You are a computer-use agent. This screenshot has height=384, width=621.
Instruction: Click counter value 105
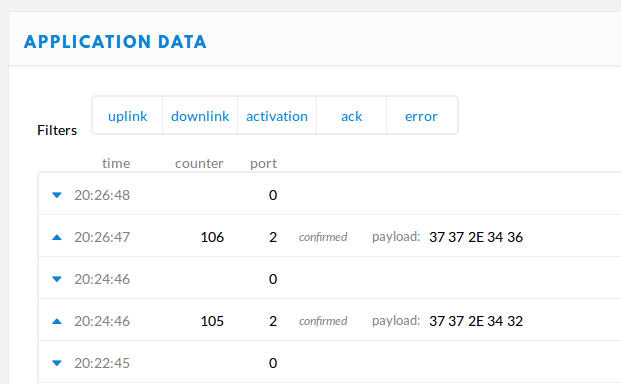[212, 321]
